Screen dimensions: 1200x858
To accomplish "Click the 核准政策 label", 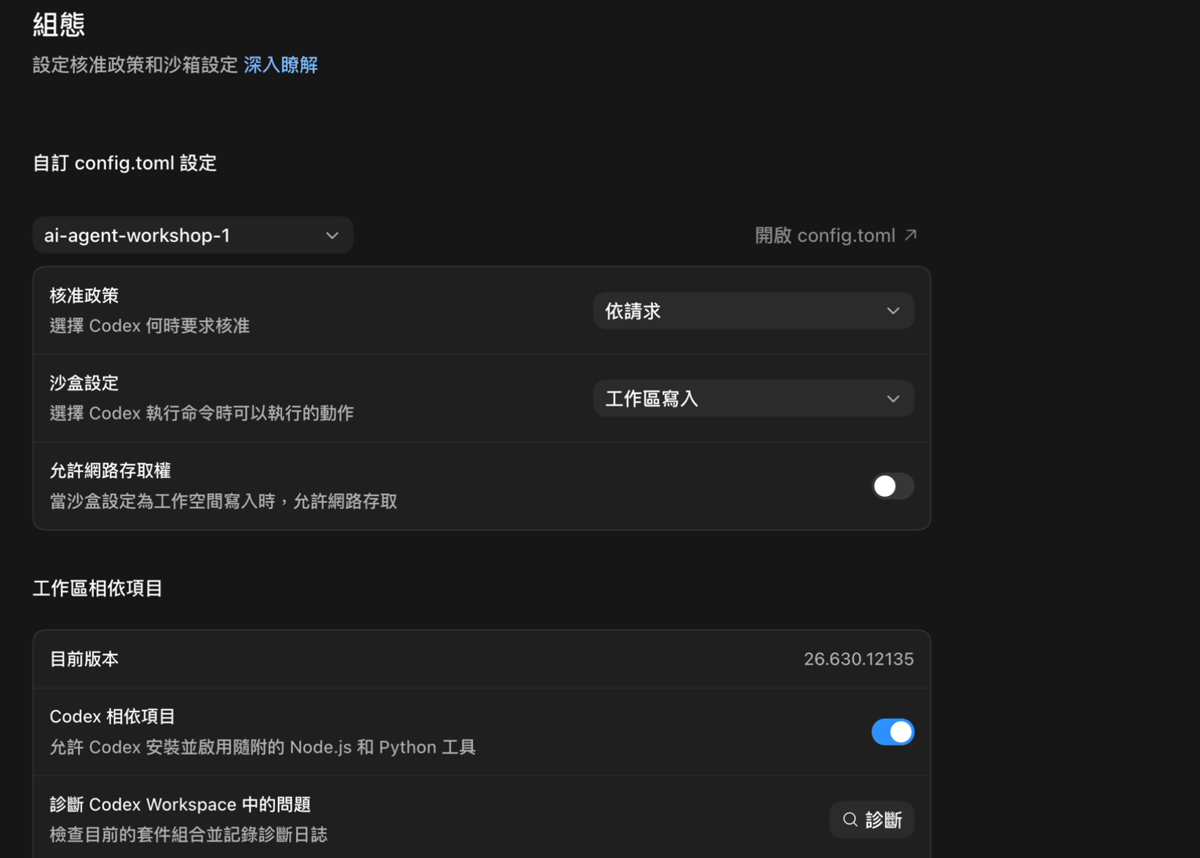I will (x=84, y=296).
